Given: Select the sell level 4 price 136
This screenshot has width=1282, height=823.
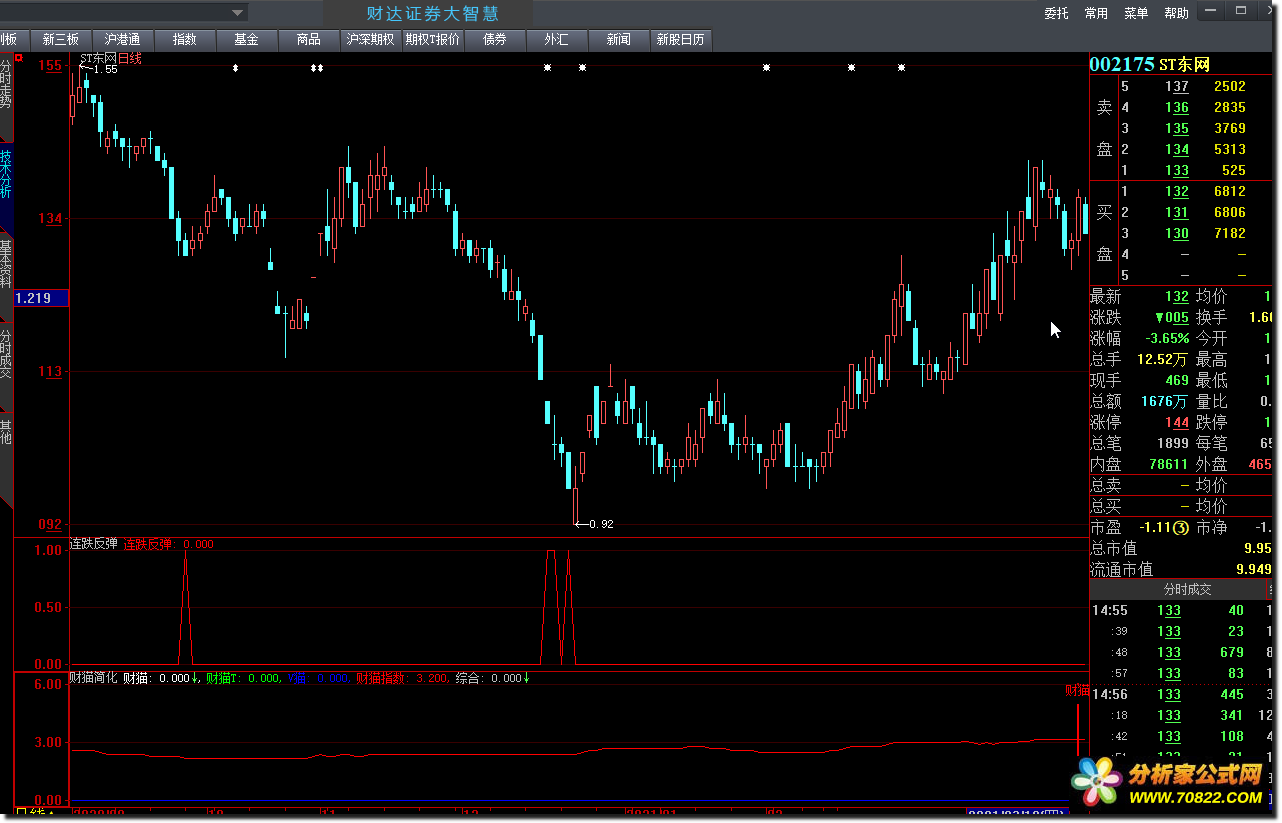Looking at the screenshot, I should coord(1176,108).
